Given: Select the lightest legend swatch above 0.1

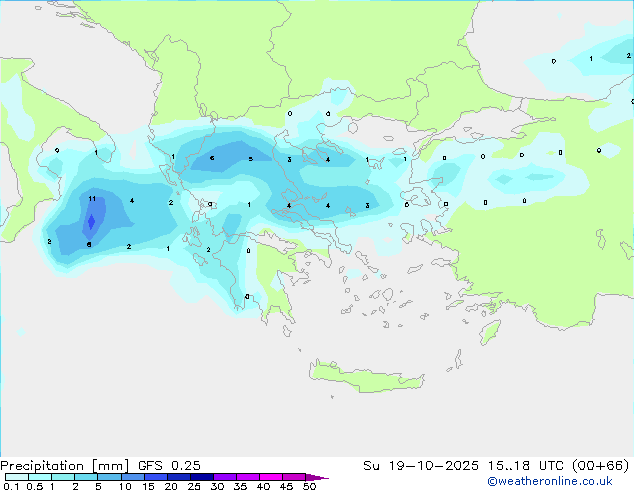Looking at the screenshot, I should click(17, 477).
